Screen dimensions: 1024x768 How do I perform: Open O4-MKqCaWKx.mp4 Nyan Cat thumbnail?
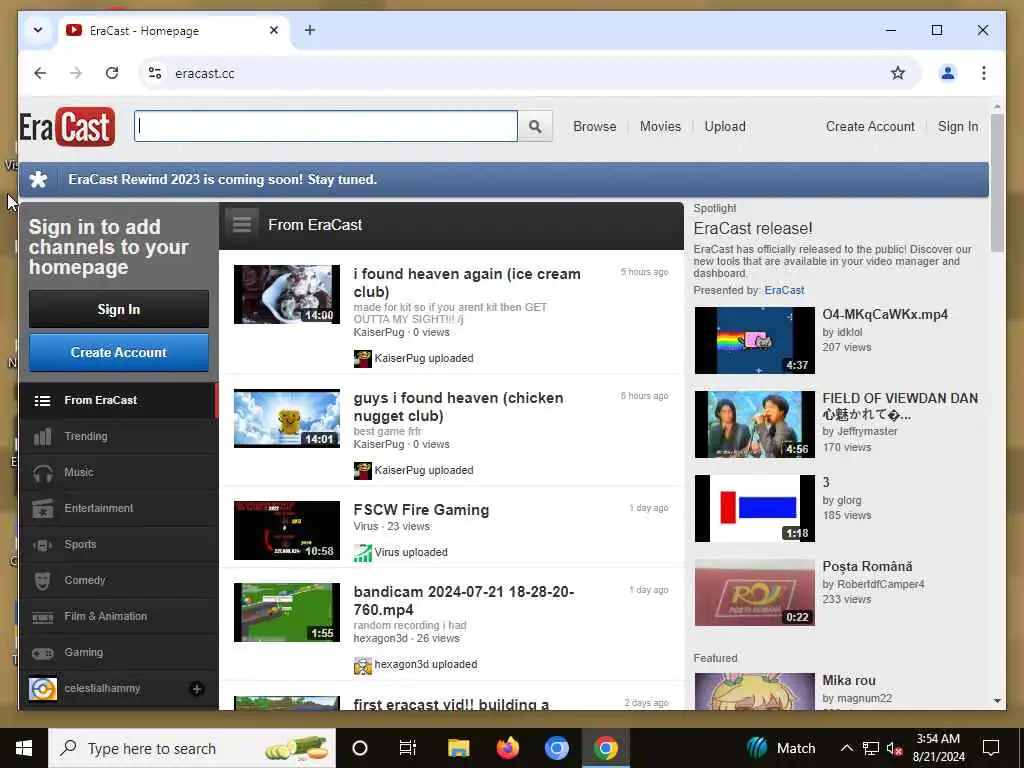tap(754, 341)
